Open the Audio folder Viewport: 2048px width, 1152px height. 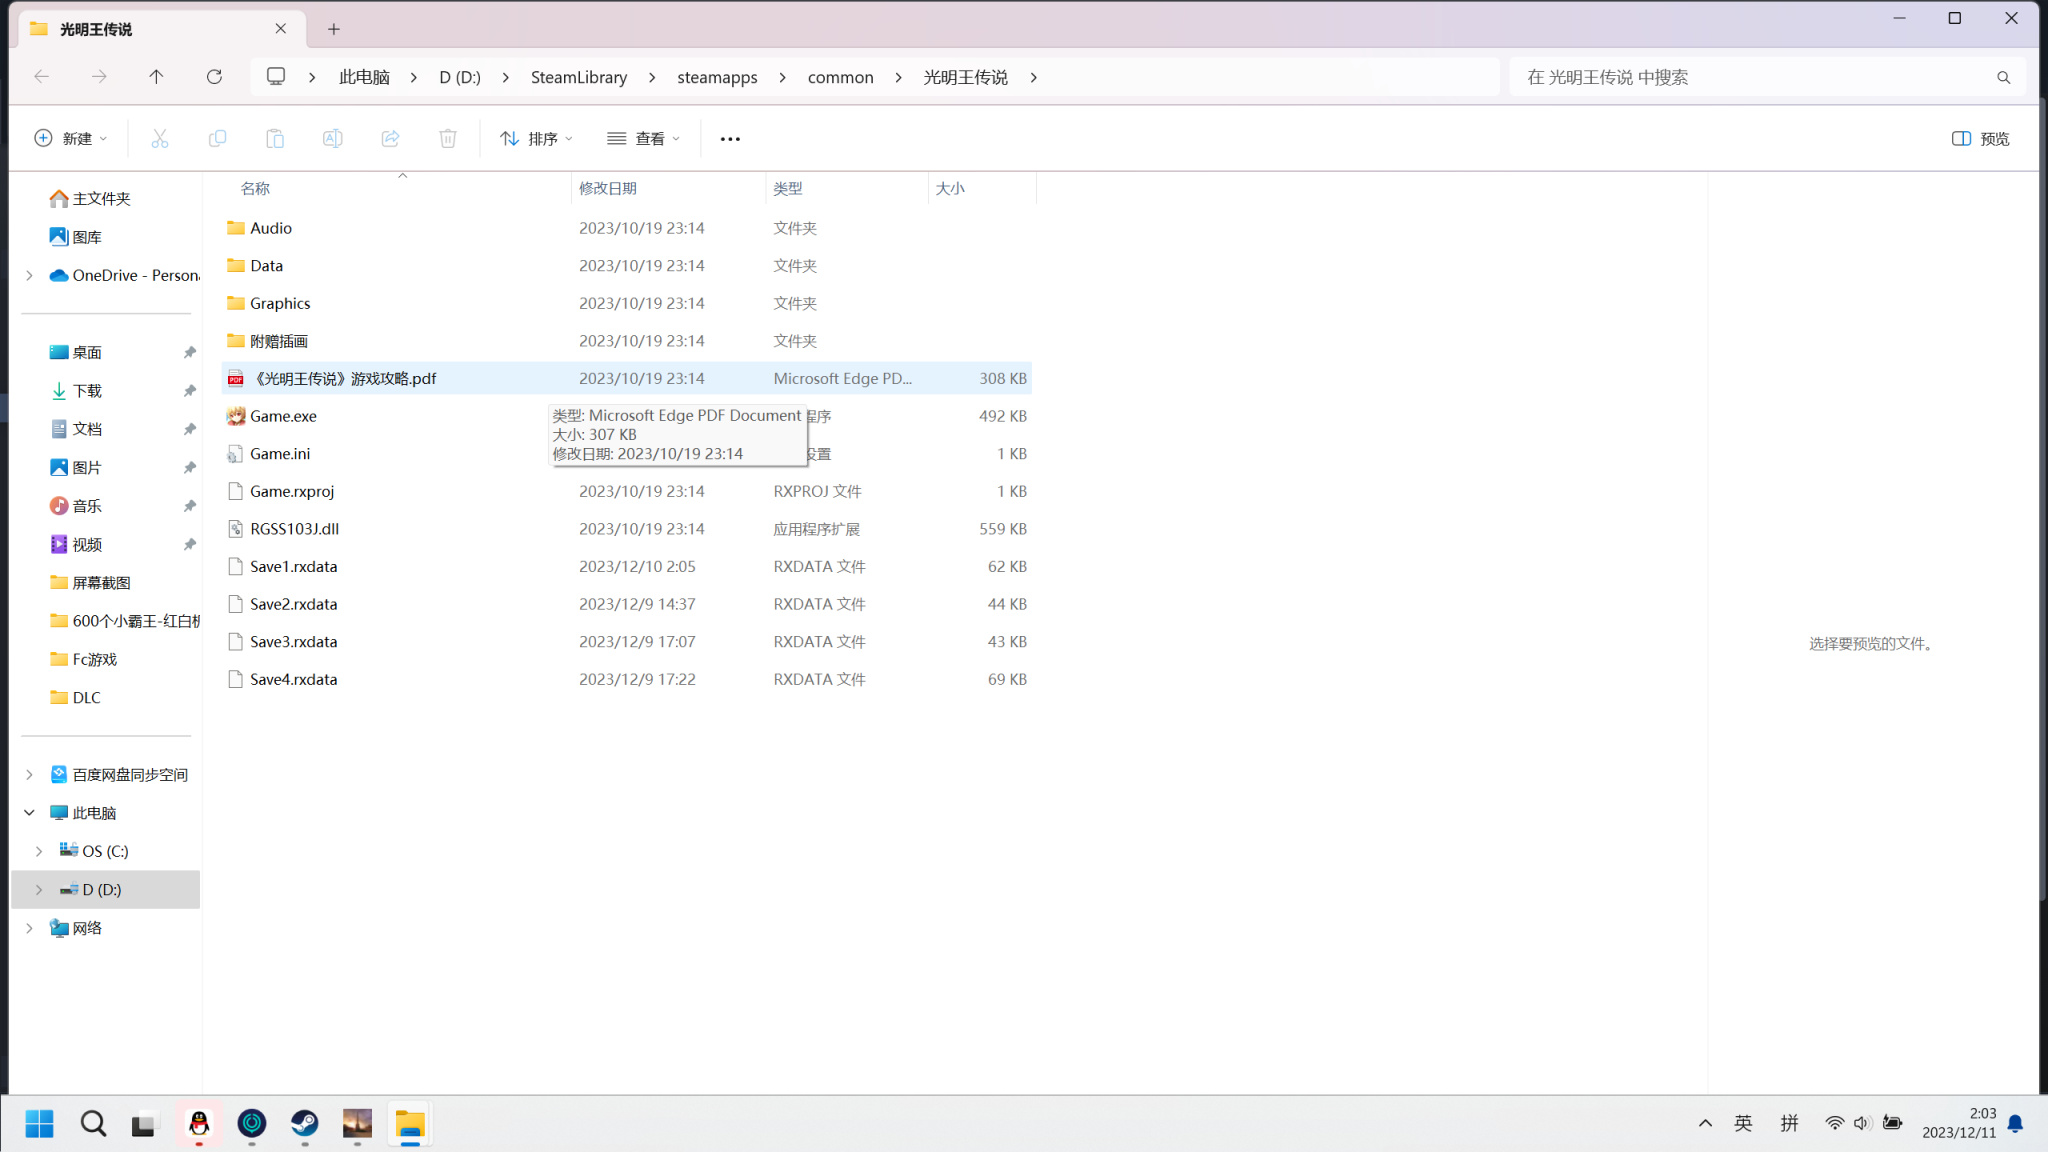pyautogui.click(x=269, y=226)
